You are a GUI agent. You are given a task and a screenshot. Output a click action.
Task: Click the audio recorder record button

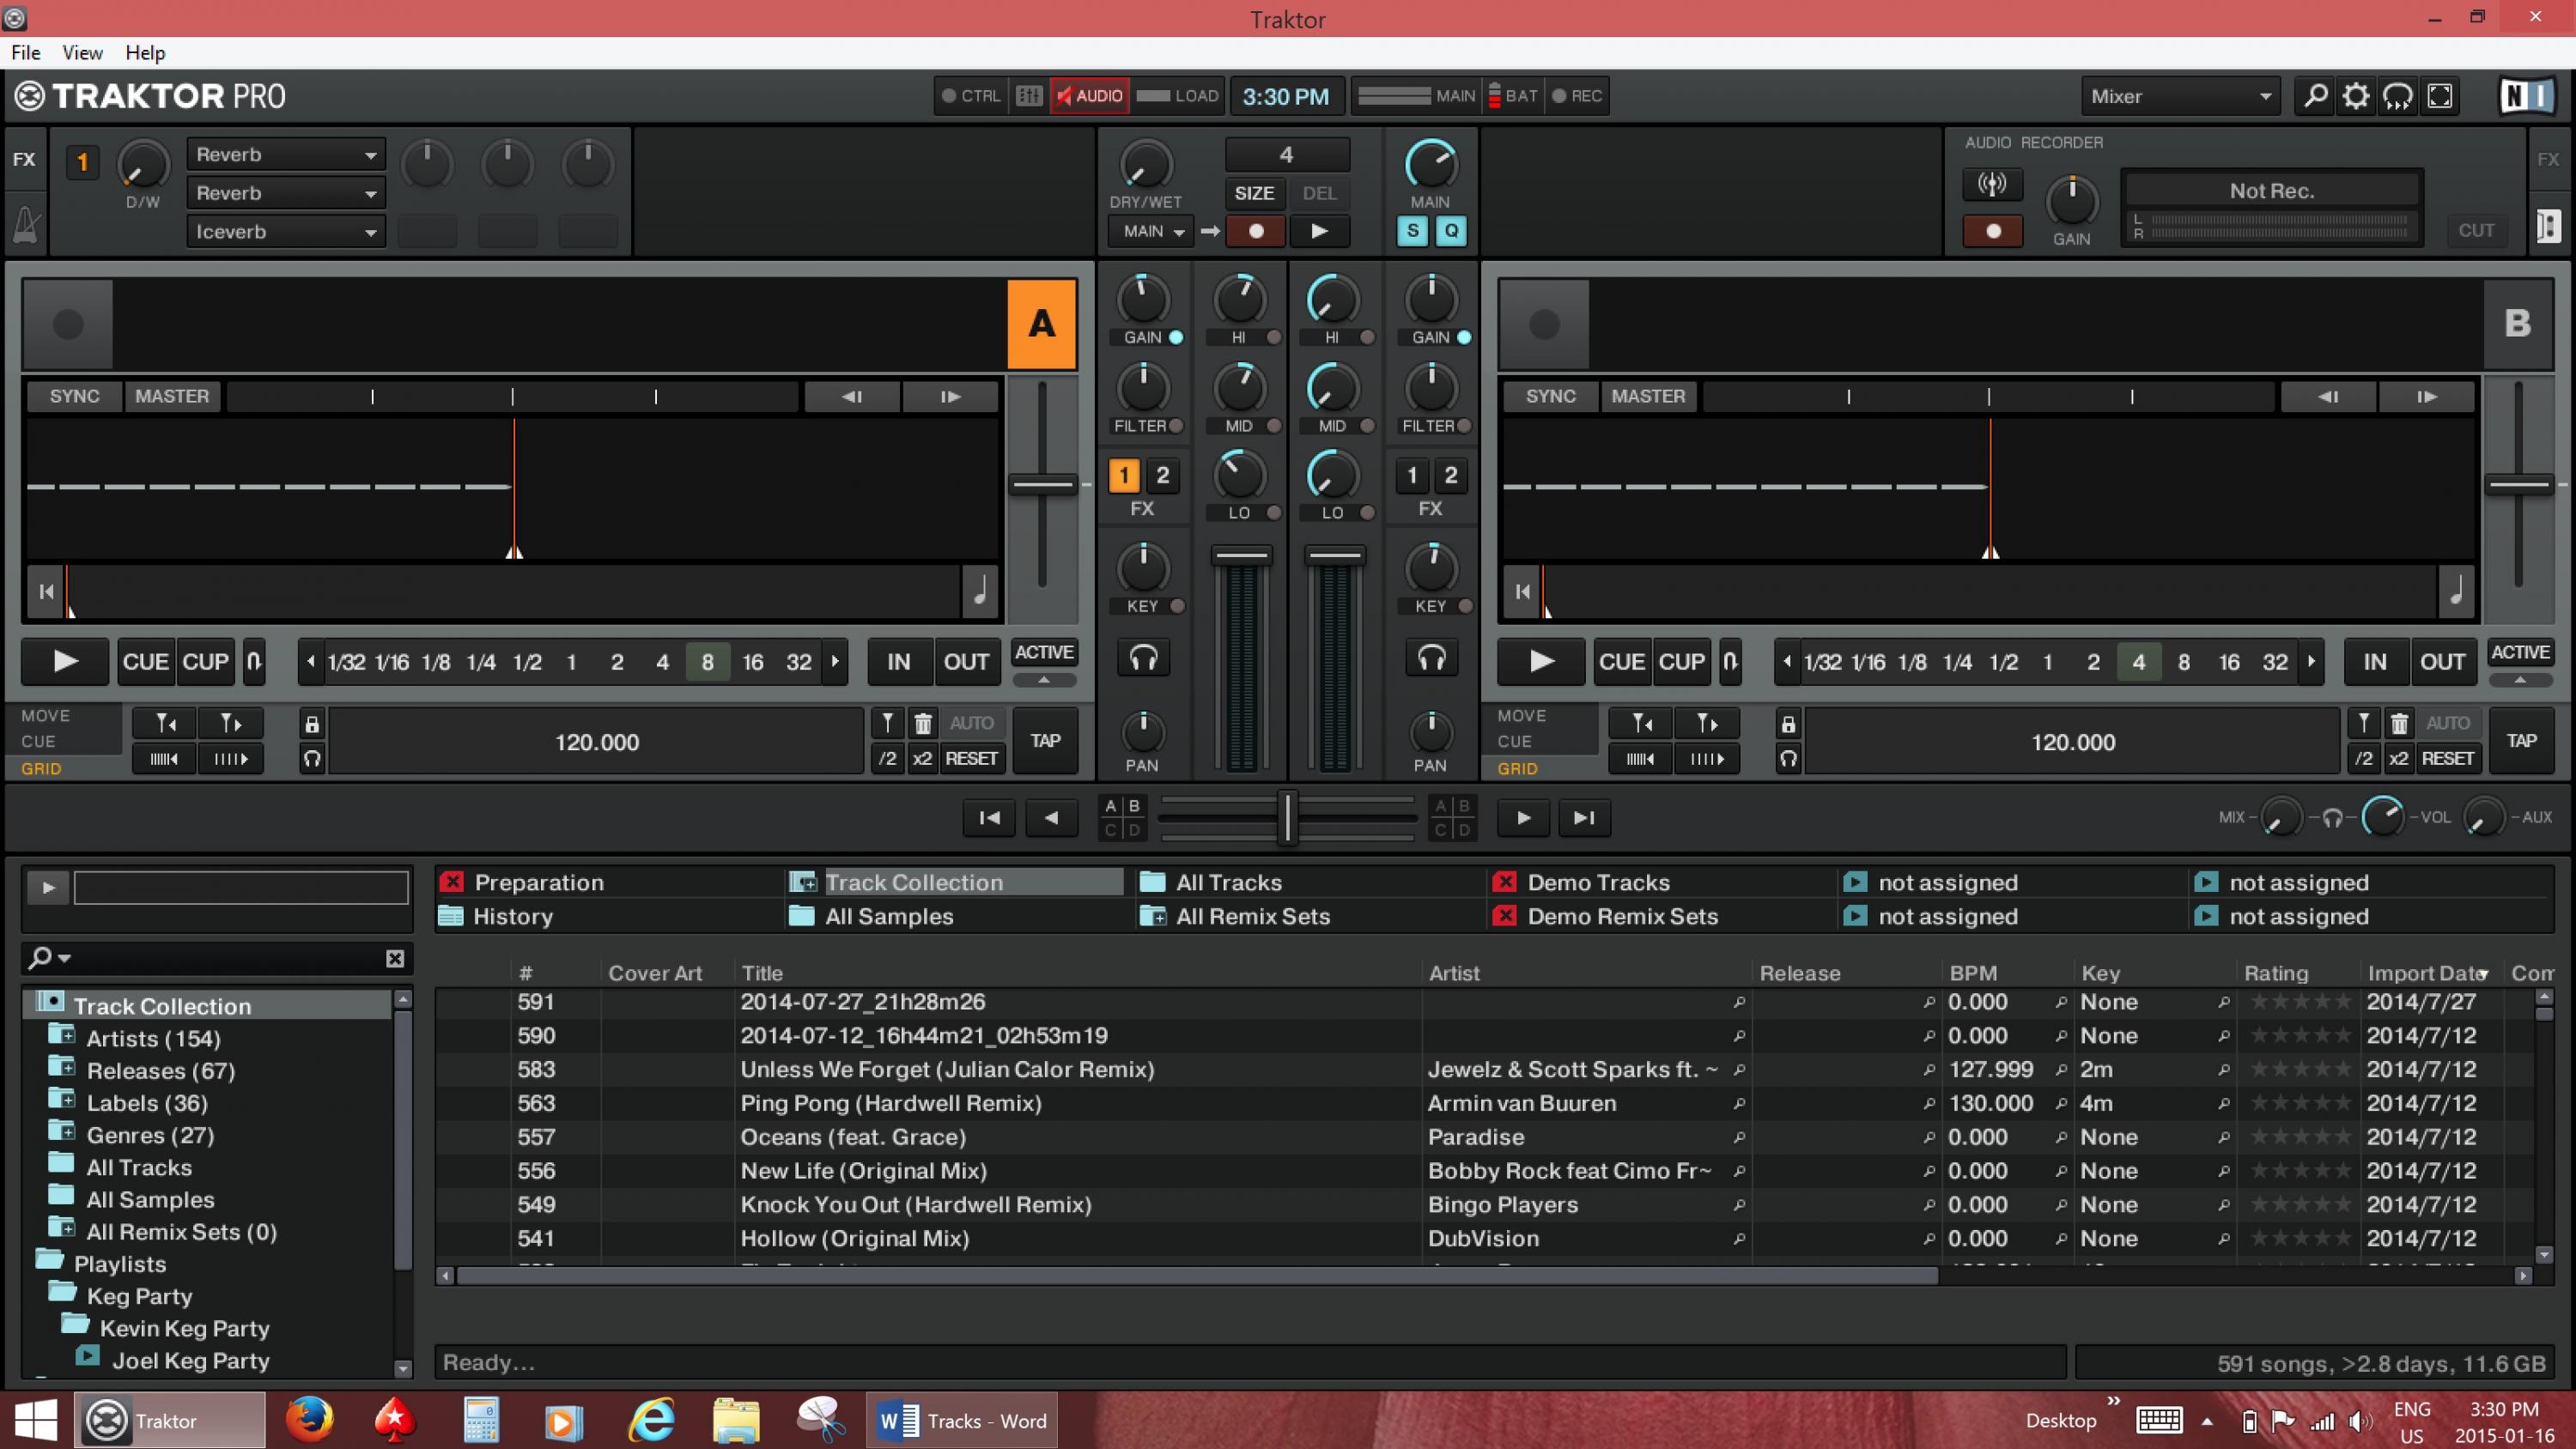[1992, 231]
